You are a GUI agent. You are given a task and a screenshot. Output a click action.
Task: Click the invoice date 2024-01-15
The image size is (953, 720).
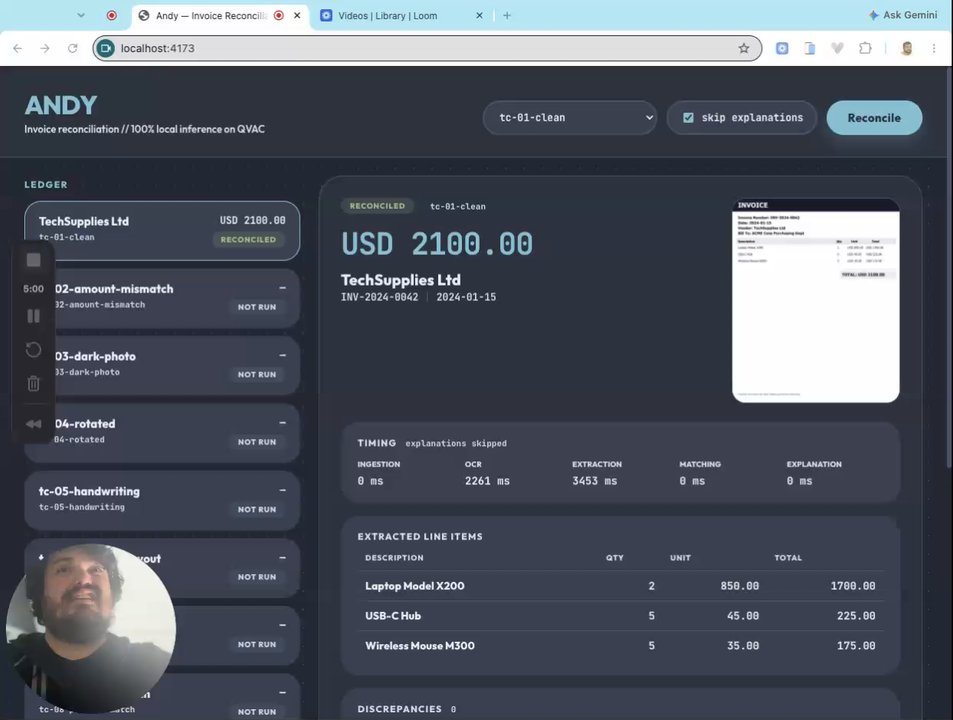coord(466,297)
